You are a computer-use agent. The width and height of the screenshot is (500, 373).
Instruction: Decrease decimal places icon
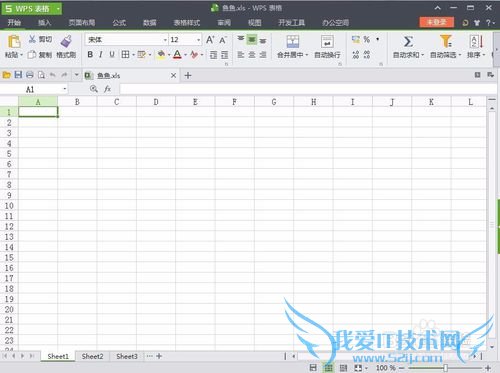point(367,54)
